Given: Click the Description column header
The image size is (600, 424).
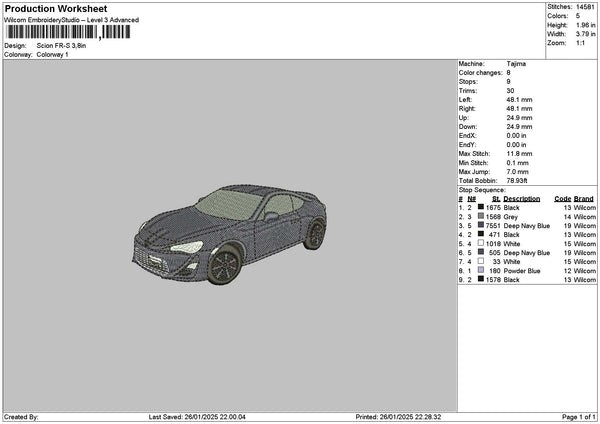Looking at the screenshot, I should tap(521, 198).
